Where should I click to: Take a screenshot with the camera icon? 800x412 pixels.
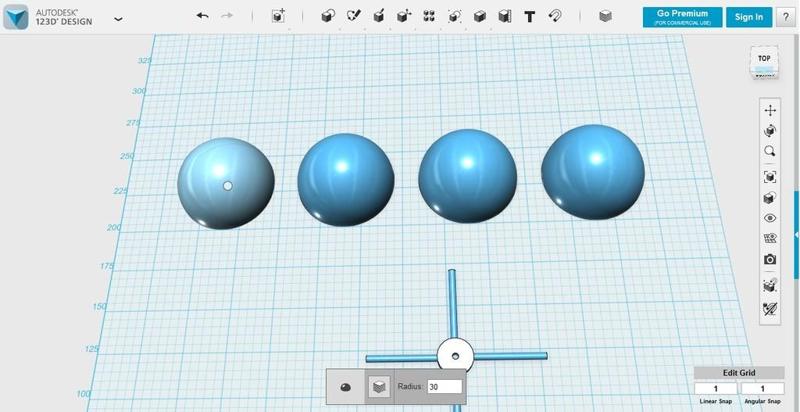point(770,260)
